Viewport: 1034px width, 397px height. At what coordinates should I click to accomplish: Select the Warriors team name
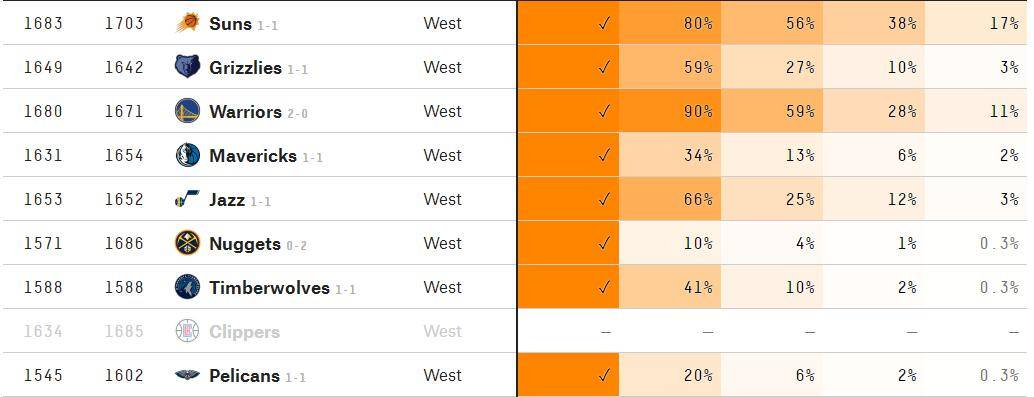pyautogui.click(x=245, y=111)
